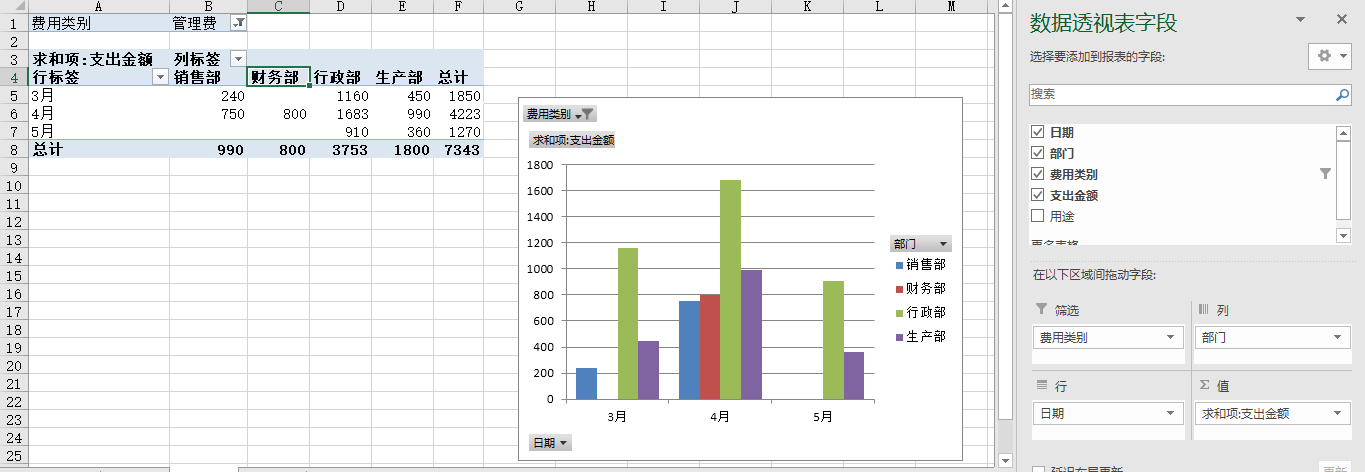Expand the 行标签 dropdown in cell A4
Image resolution: width=1365 pixels, height=472 pixels.
pyautogui.click(x=160, y=77)
